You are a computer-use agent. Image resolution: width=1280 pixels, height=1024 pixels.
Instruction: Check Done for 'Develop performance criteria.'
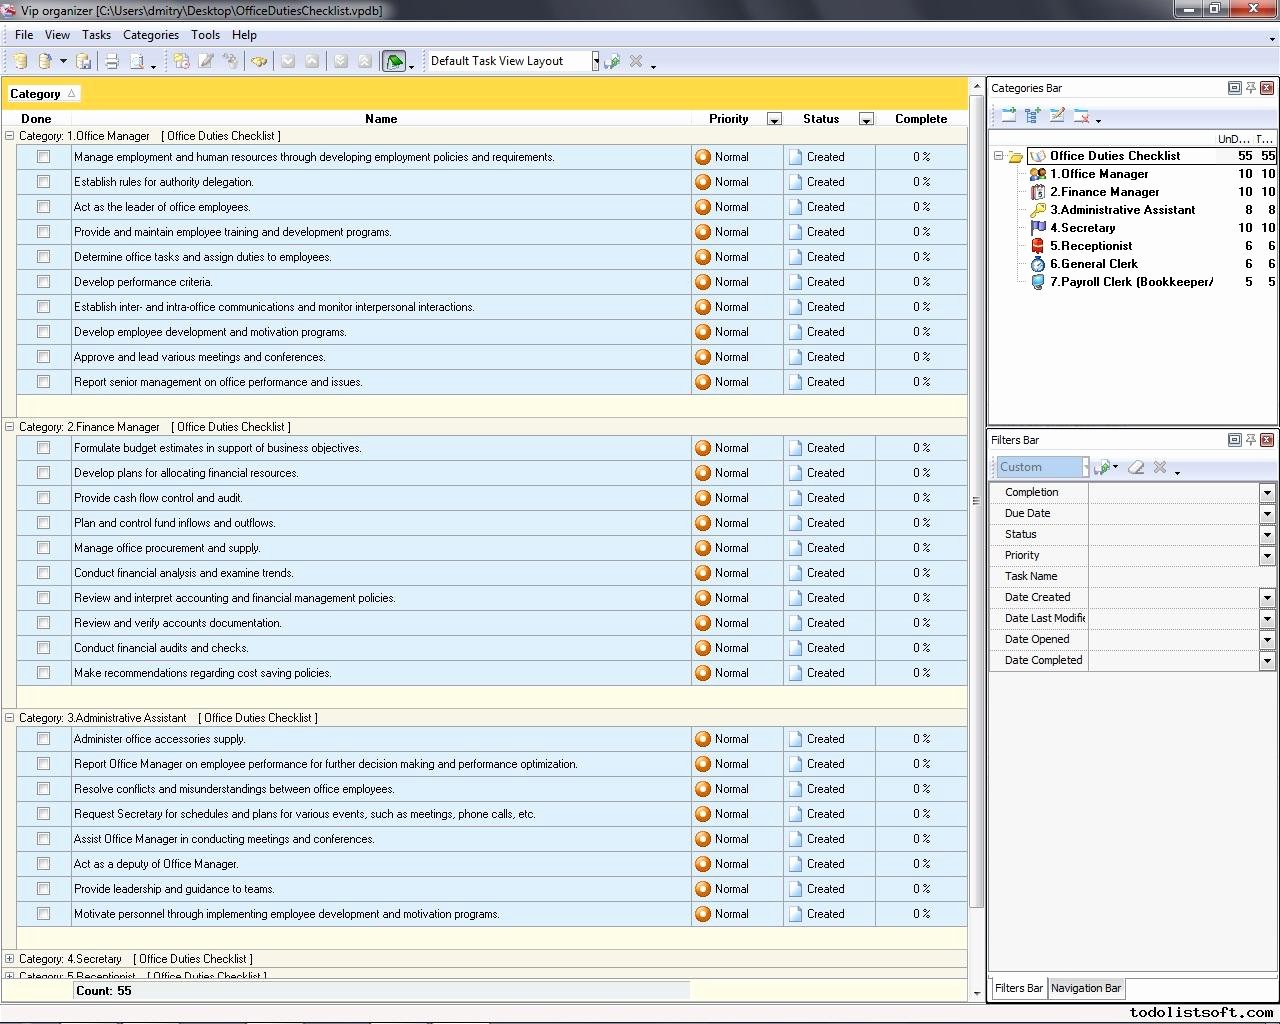43,282
